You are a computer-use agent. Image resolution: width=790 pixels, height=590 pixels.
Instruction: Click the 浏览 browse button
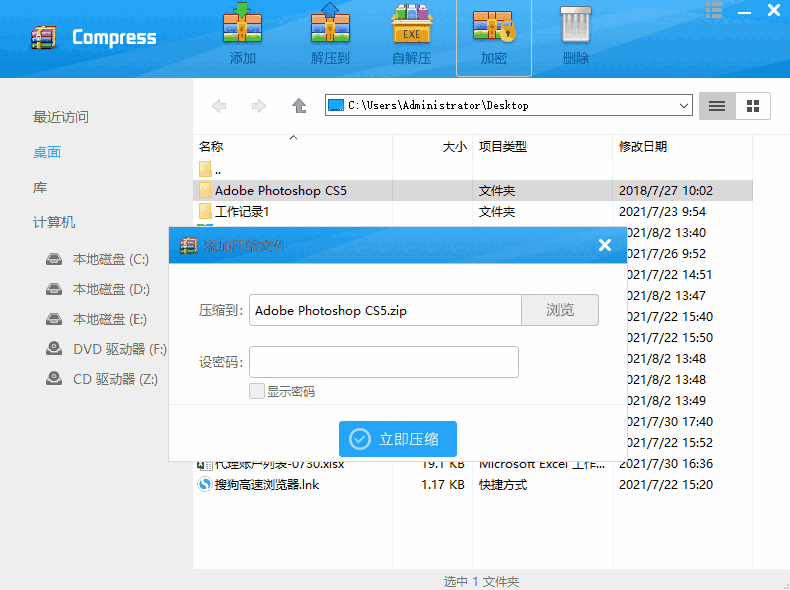pyautogui.click(x=560, y=310)
